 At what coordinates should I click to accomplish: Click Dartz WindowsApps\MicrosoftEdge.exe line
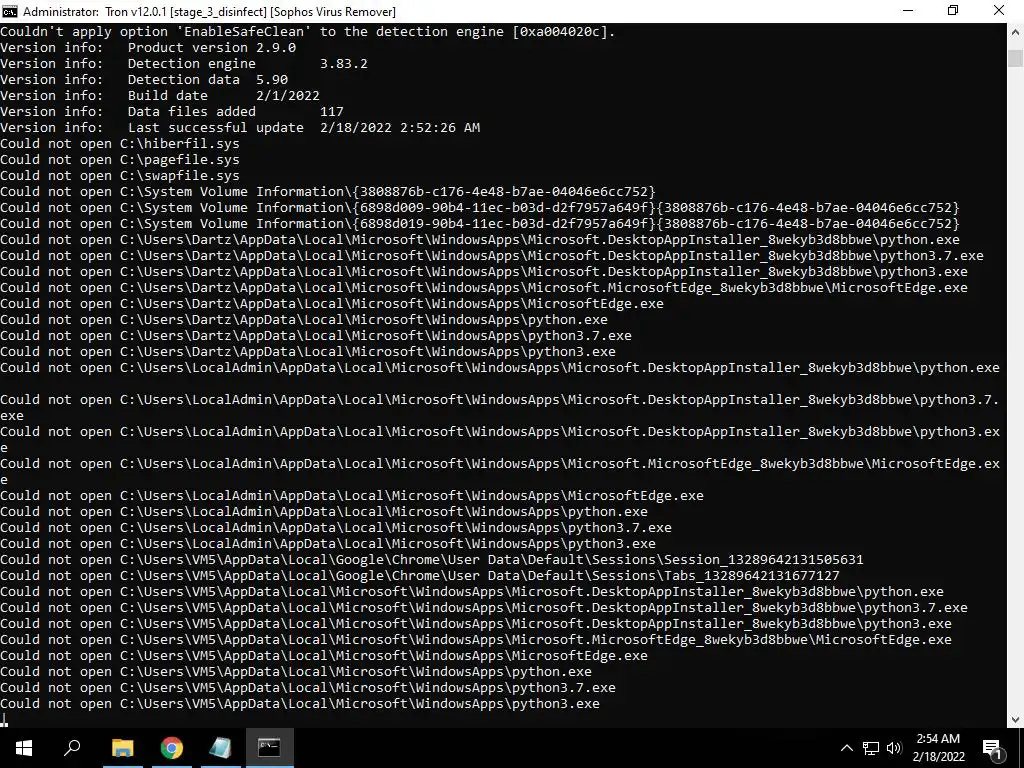[332, 304]
